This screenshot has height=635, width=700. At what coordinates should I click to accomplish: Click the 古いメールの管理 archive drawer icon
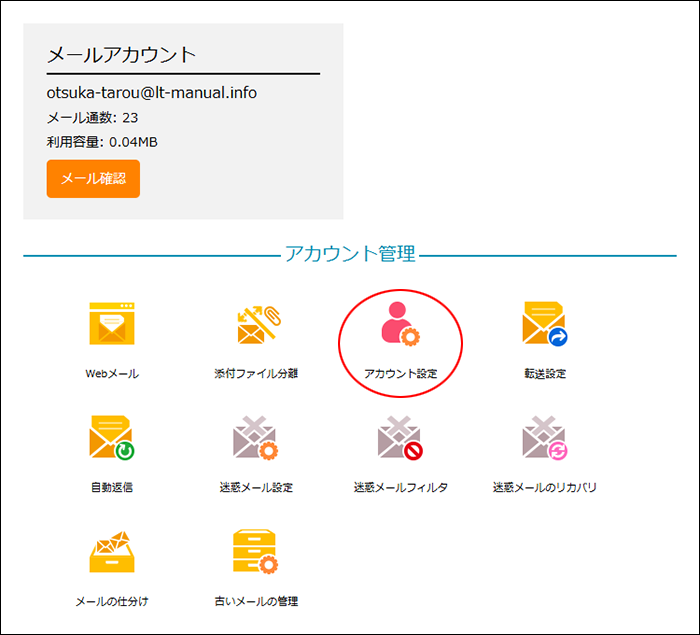(x=256, y=551)
